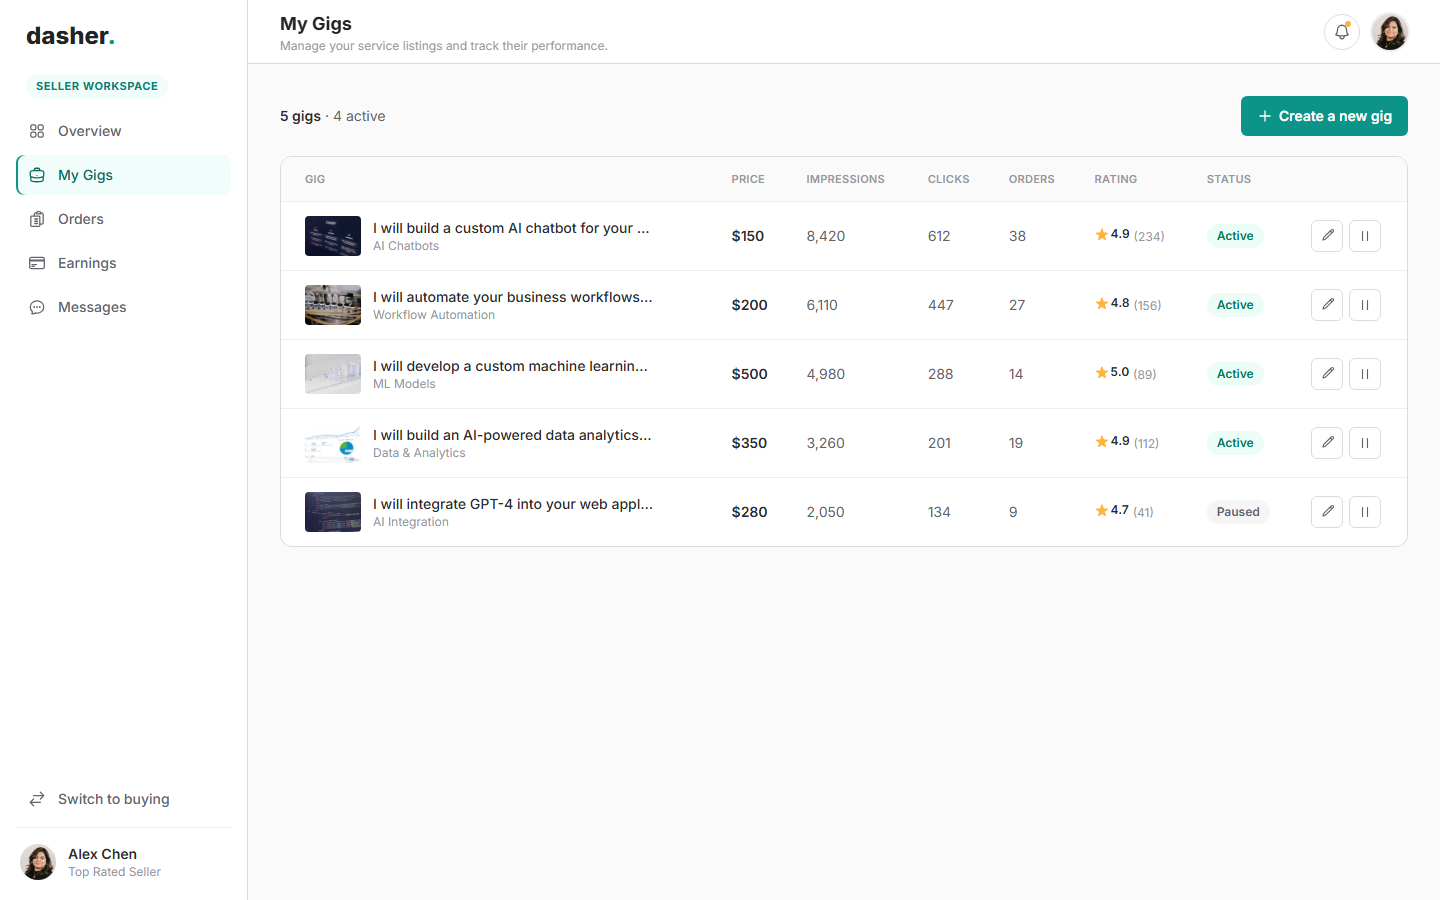This screenshot has height=900, width=1440.
Task: Click the Paused status badge
Action: tap(1238, 512)
